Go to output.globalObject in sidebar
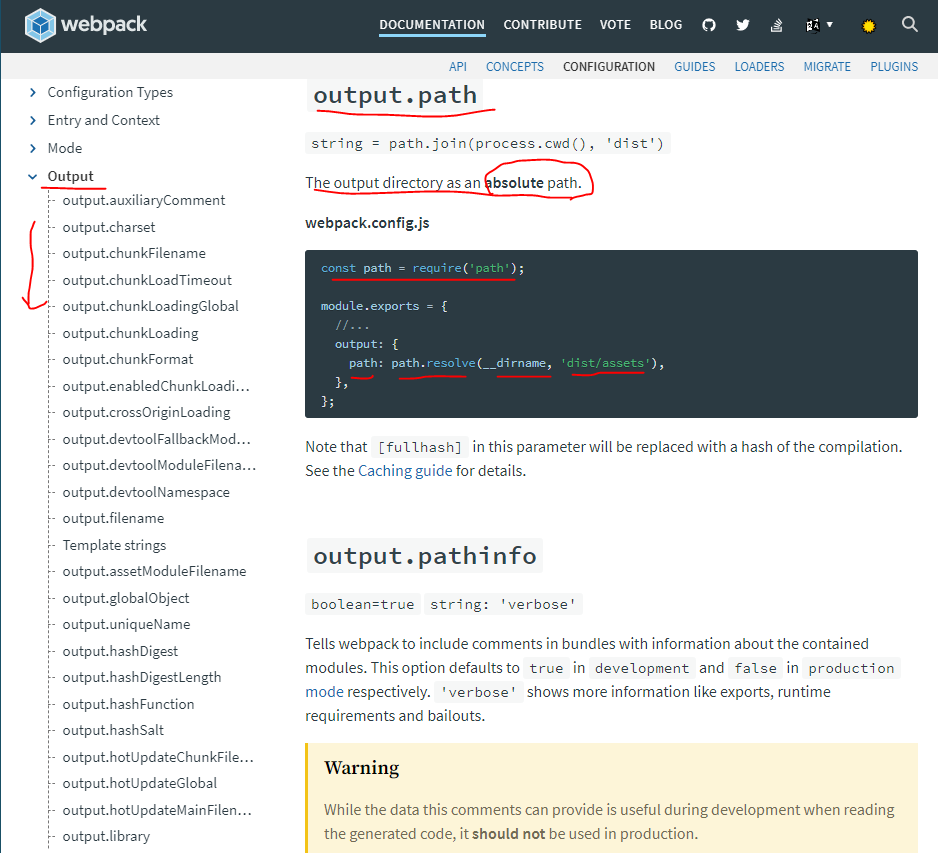 (x=126, y=598)
